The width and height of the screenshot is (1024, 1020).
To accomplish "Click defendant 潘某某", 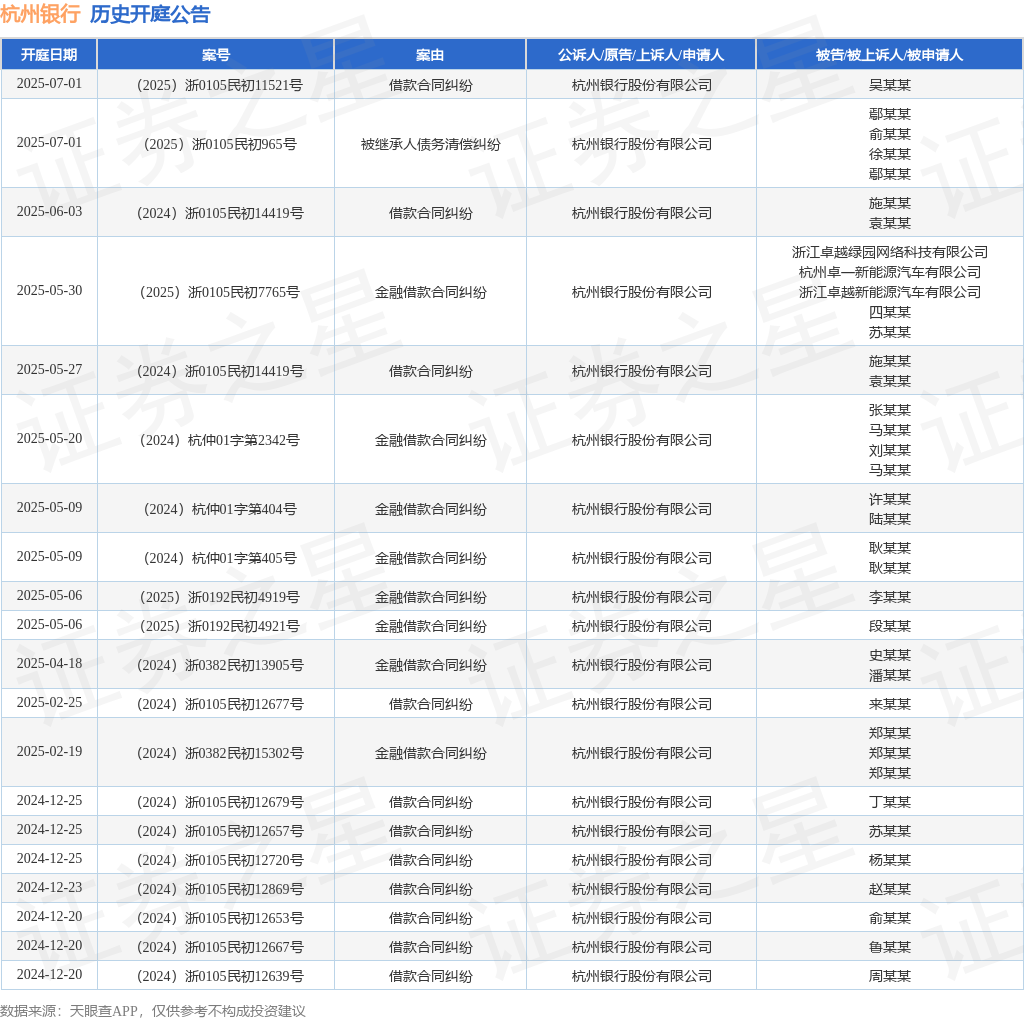I will click(889, 675).
